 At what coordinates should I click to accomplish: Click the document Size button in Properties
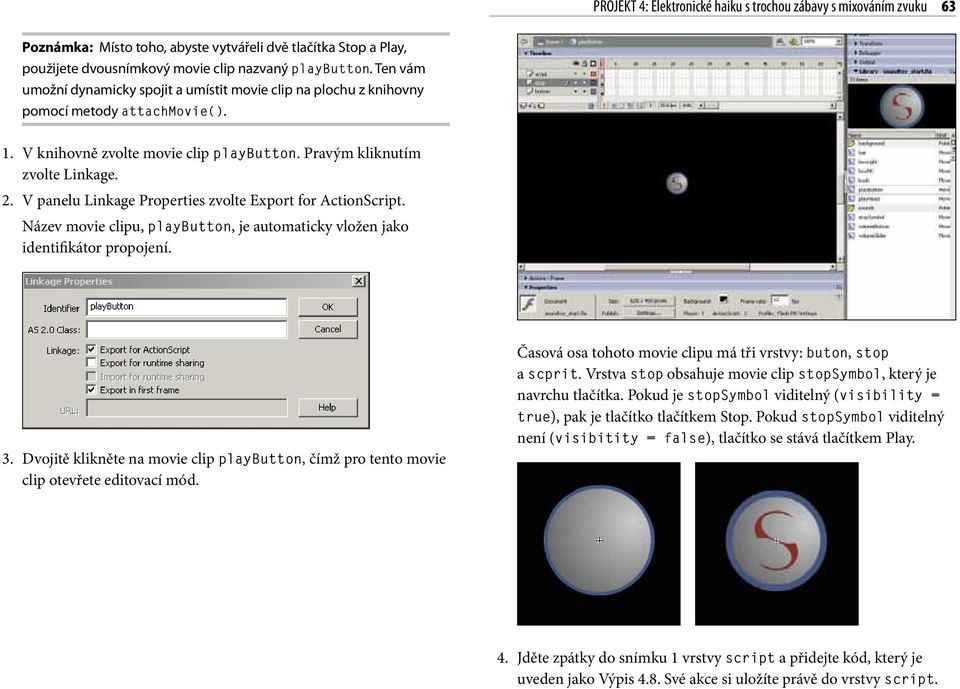tap(648, 301)
